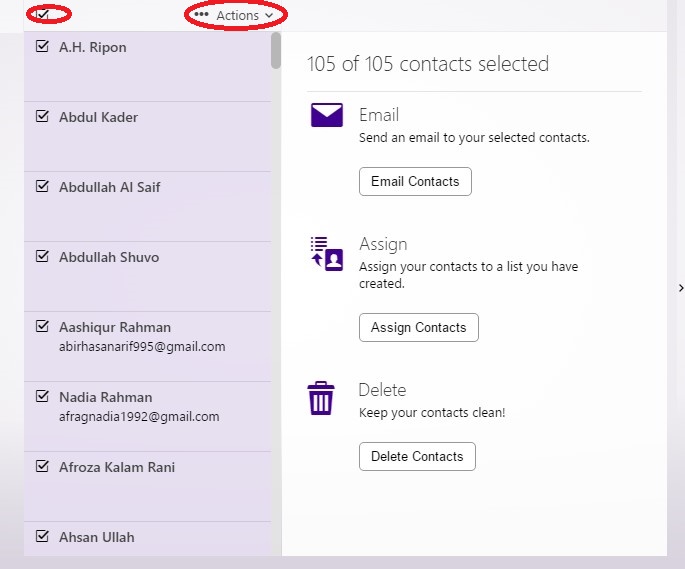685x569 pixels.
Task: Open the Nadia Rahman contact row
Action: [x=106, y=397]
